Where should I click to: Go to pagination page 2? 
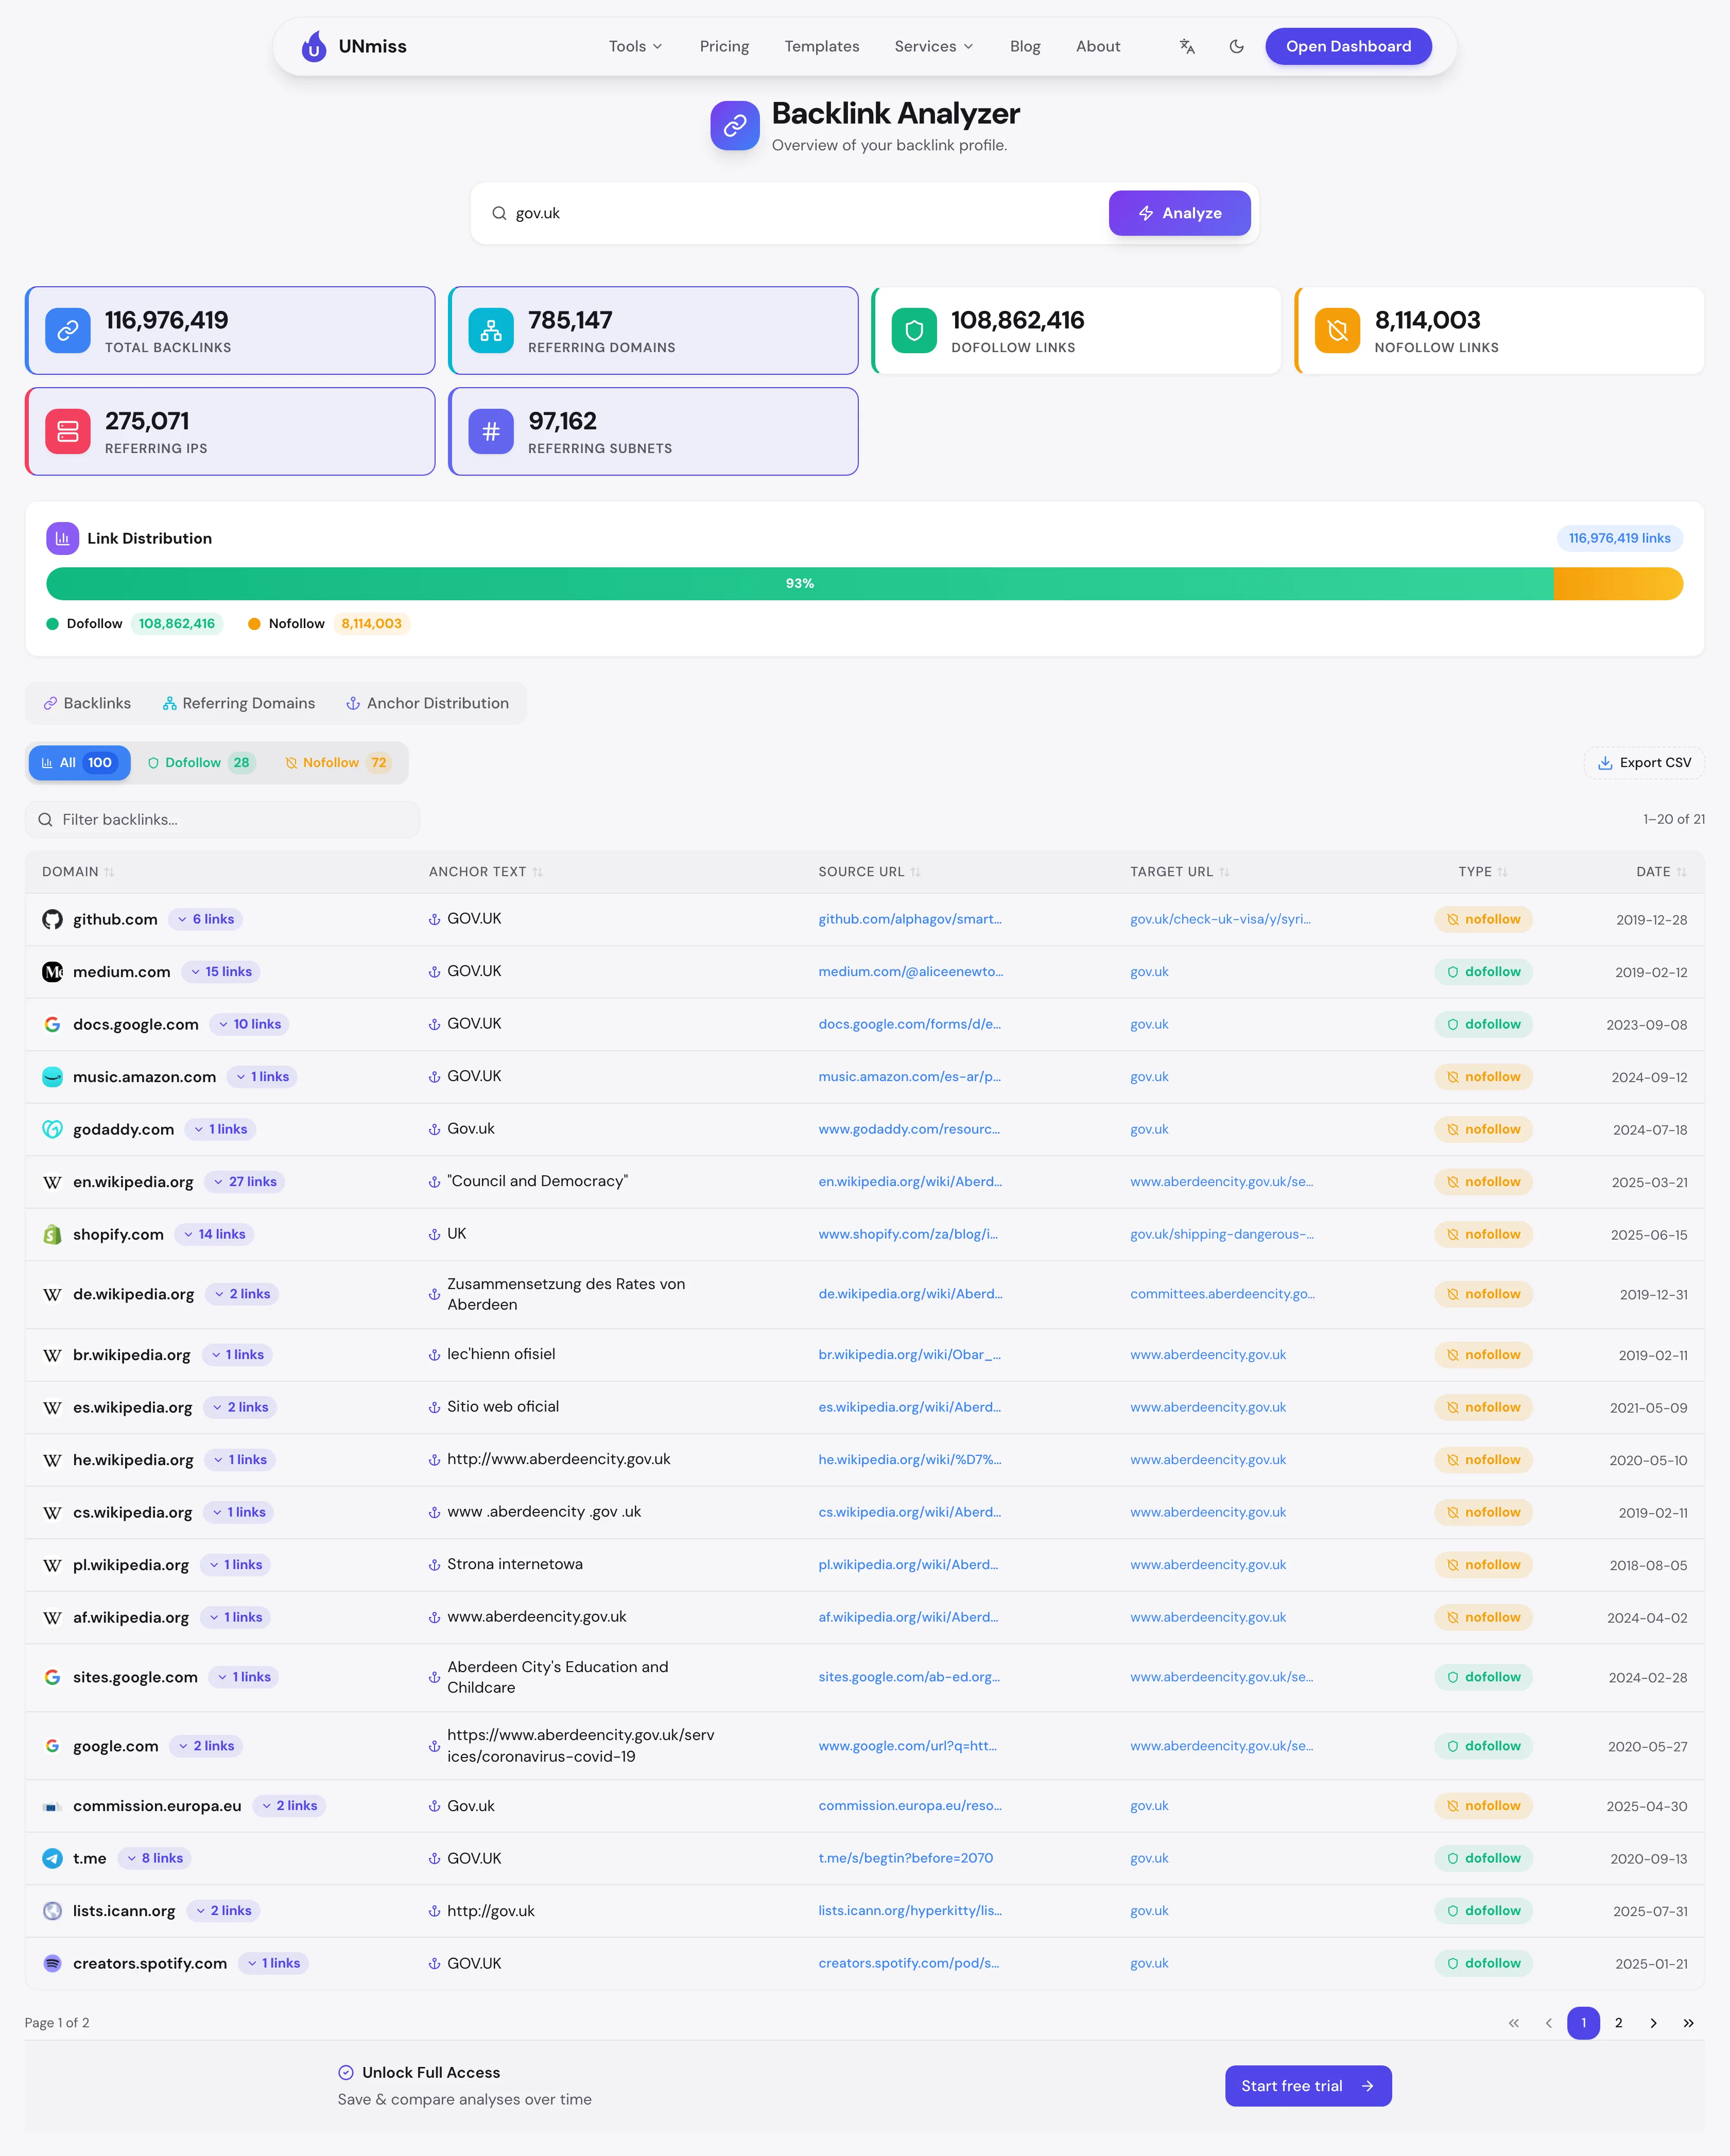tap(1618, 2023)
